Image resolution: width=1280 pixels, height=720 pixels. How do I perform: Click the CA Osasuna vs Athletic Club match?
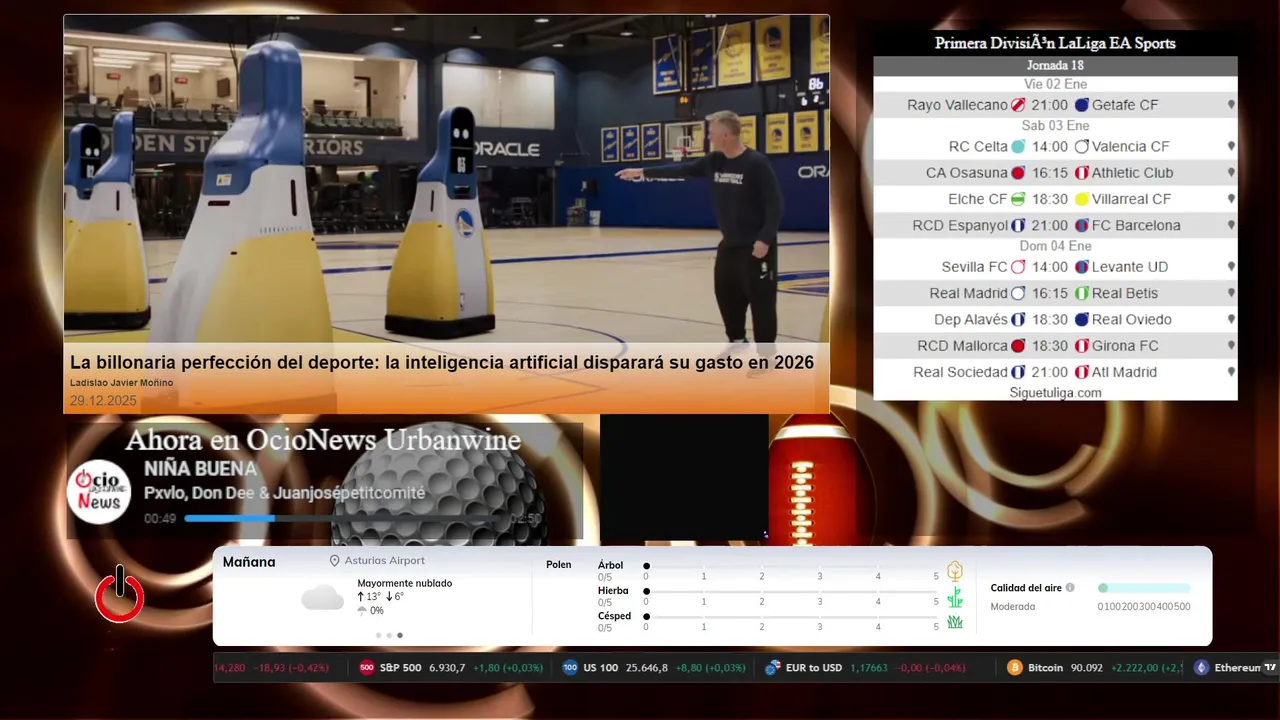click(x=1055, y=172)
